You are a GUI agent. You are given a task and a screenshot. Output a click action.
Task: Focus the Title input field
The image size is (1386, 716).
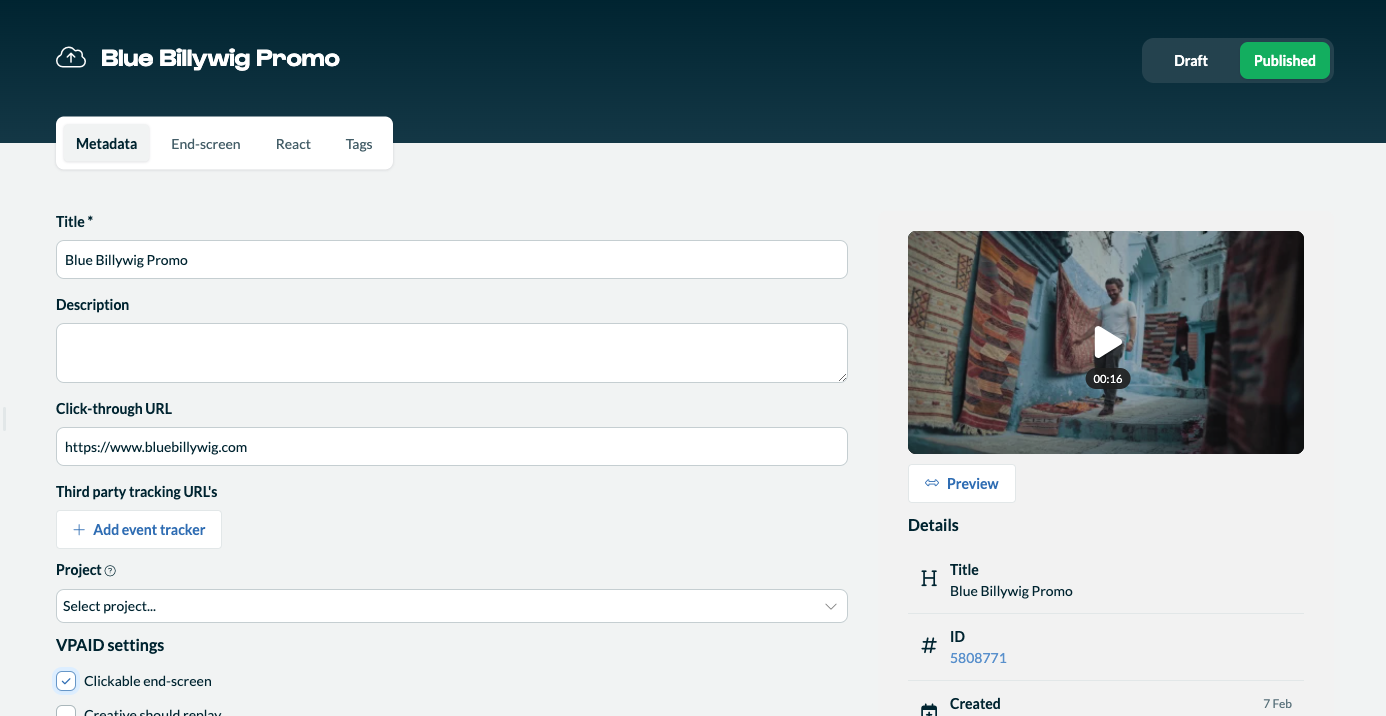point(452,260)
